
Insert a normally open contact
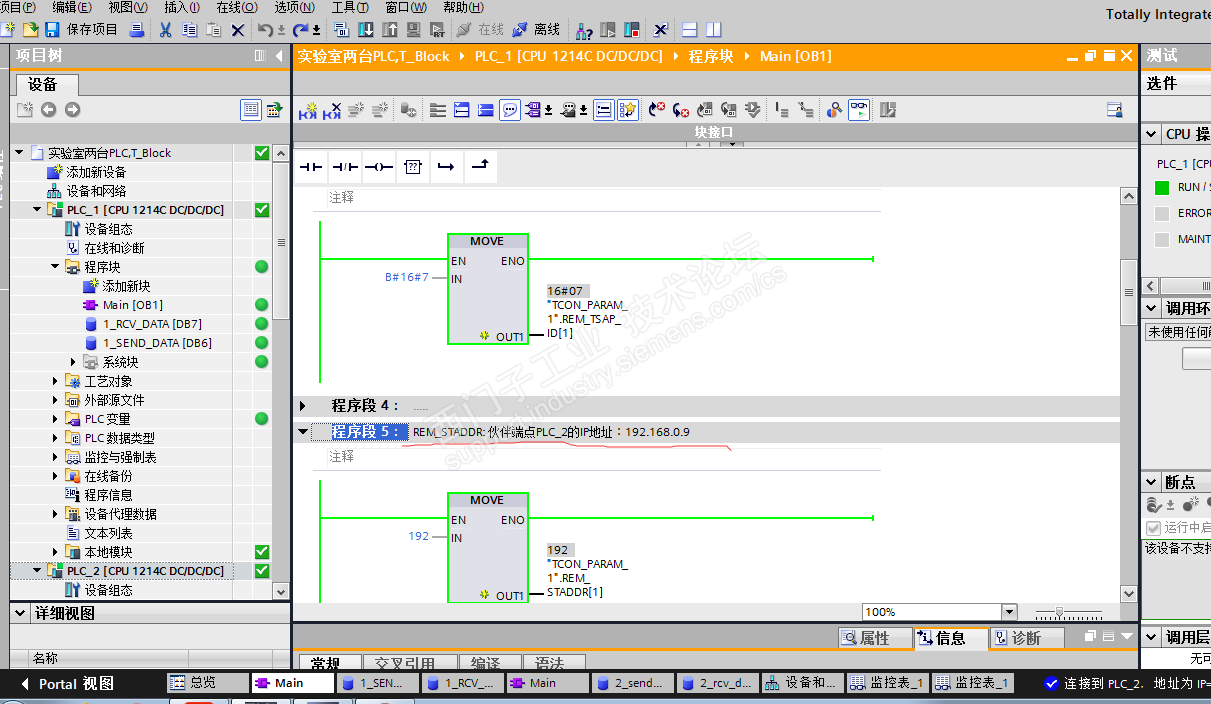point(312,167)
